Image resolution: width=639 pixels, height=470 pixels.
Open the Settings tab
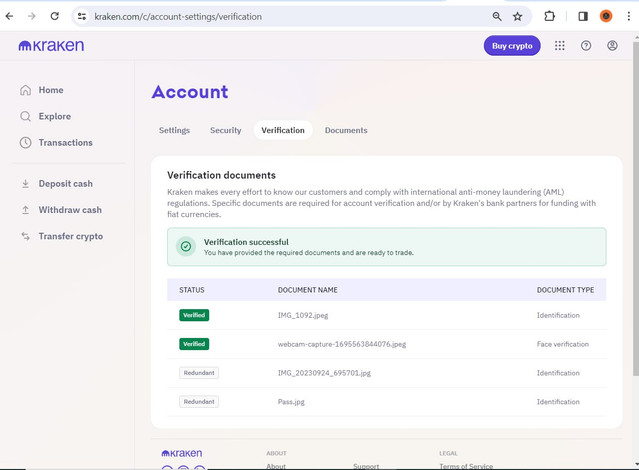(174, 130)
